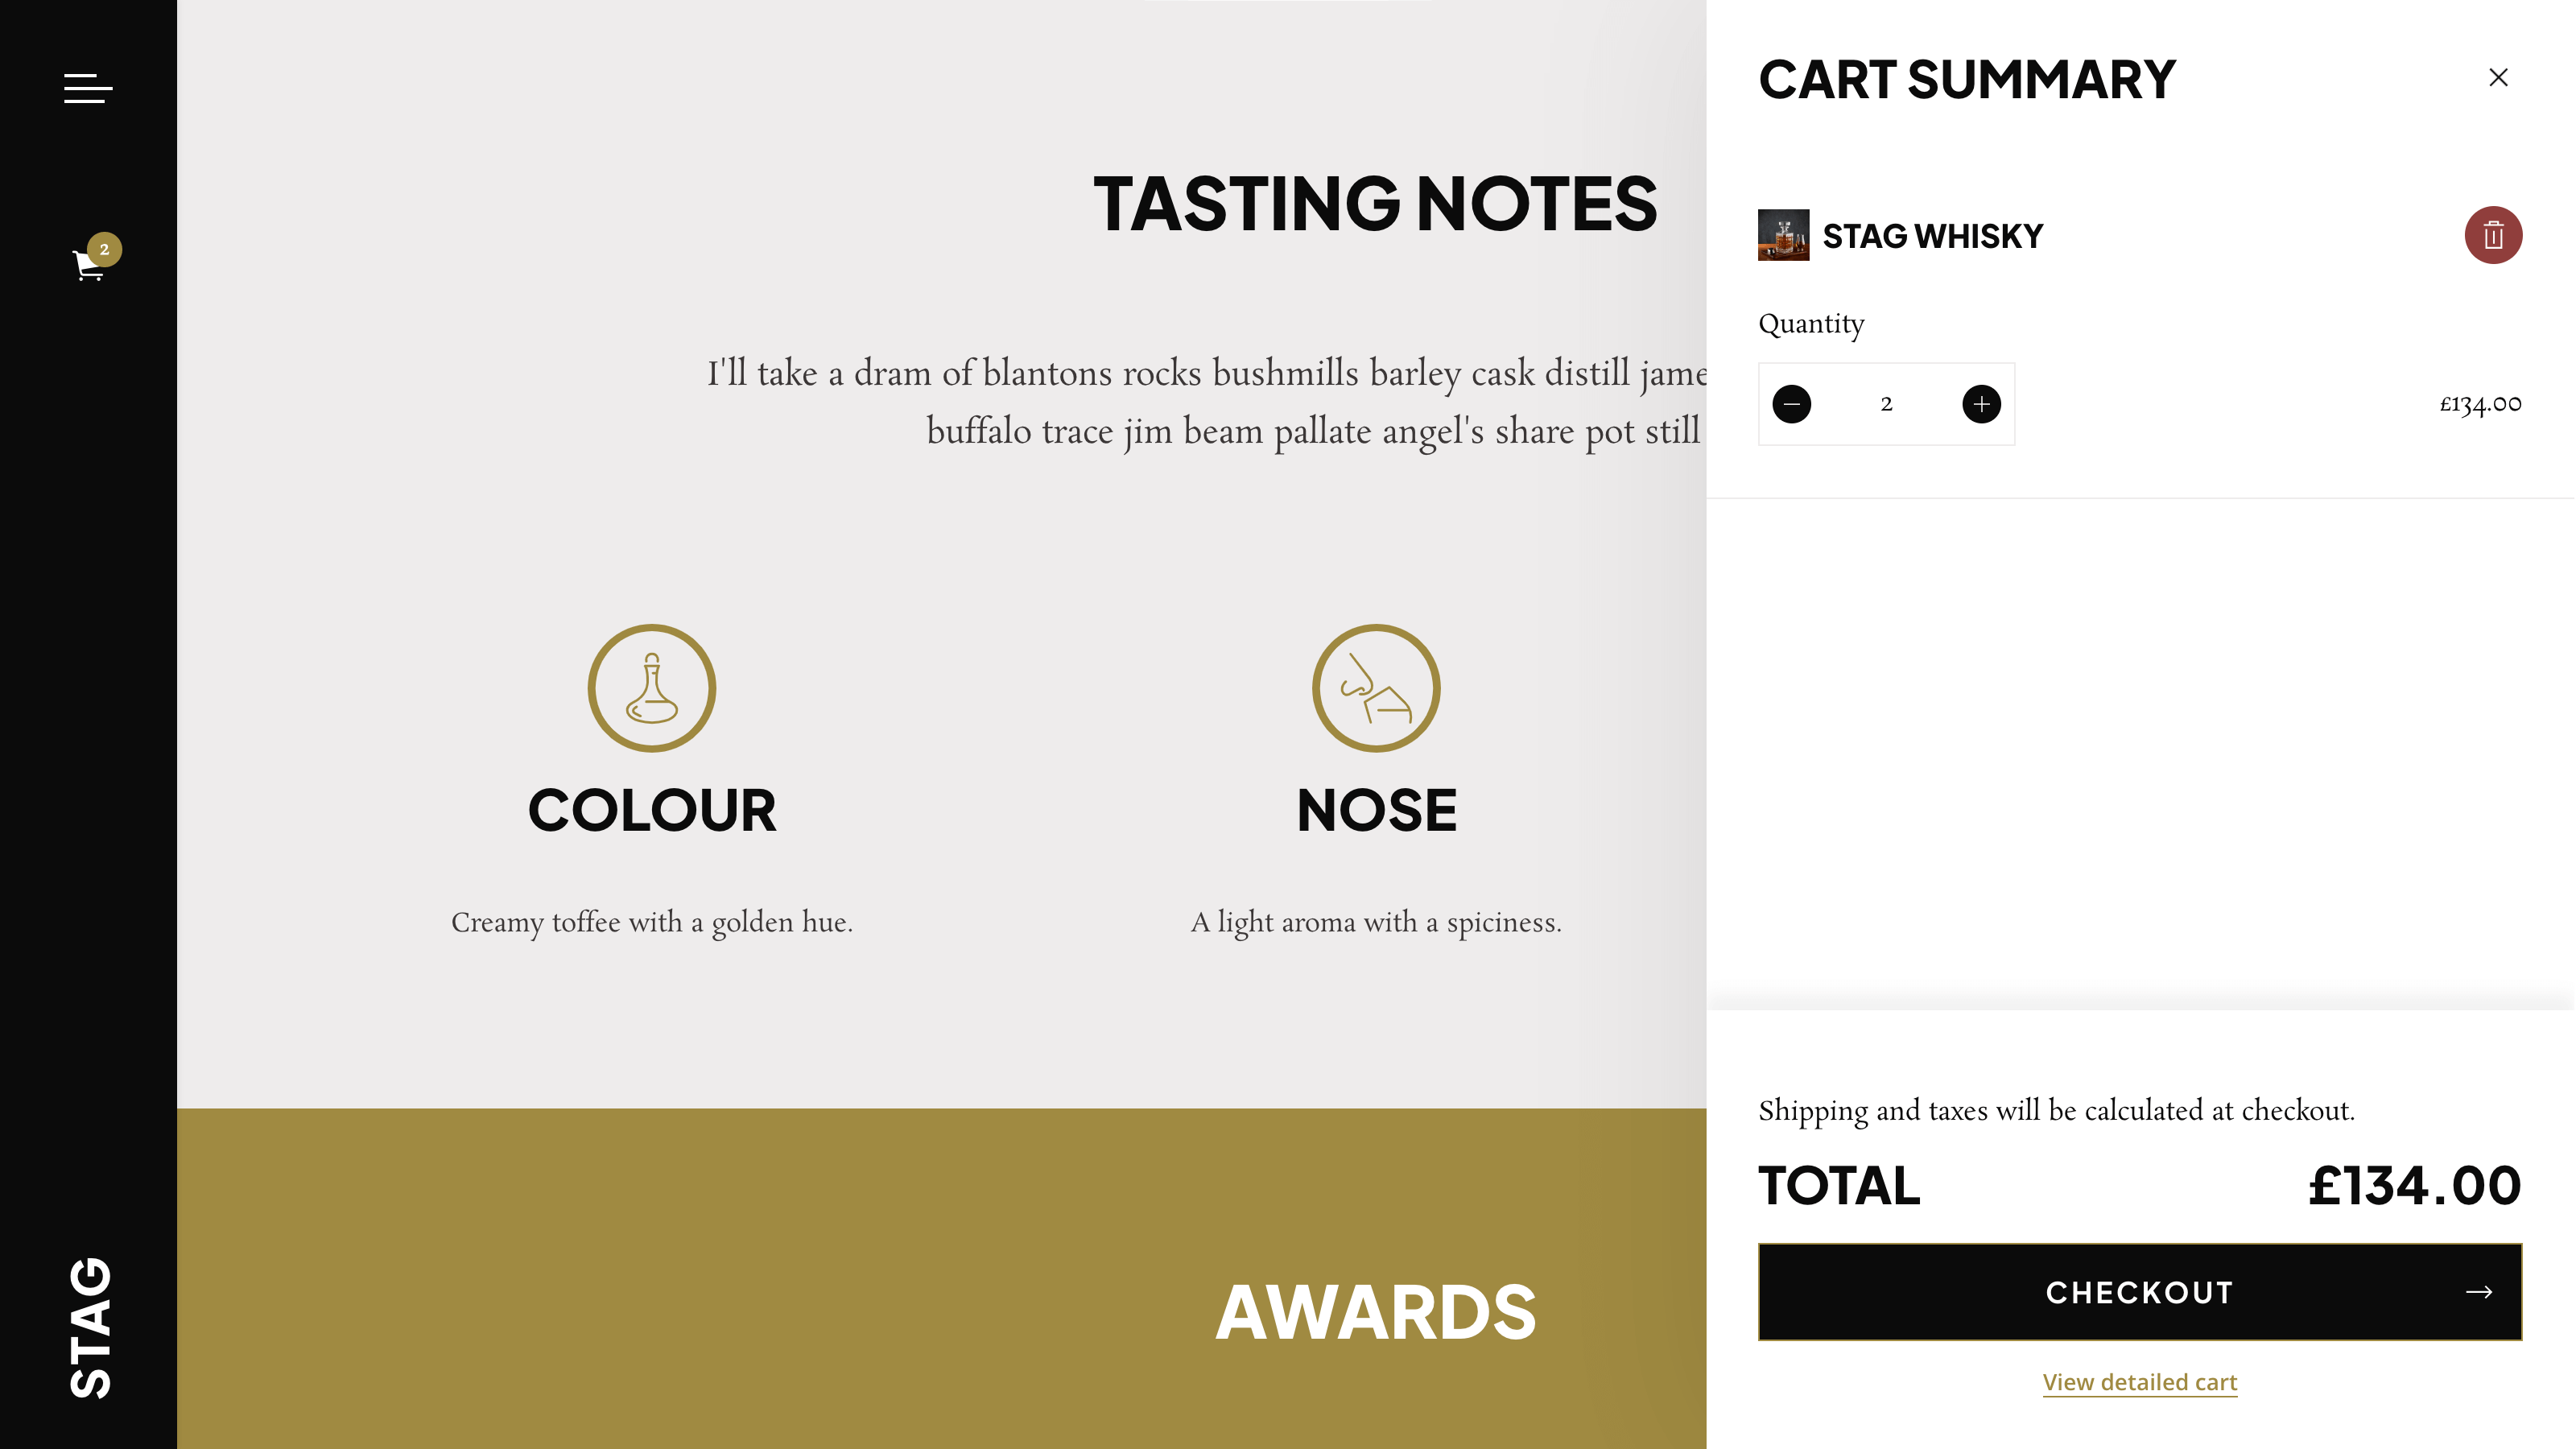Click the cart item count badge
This screenshot has height=1449, width=2576.
pyautogui.click(x=104, y=249)
